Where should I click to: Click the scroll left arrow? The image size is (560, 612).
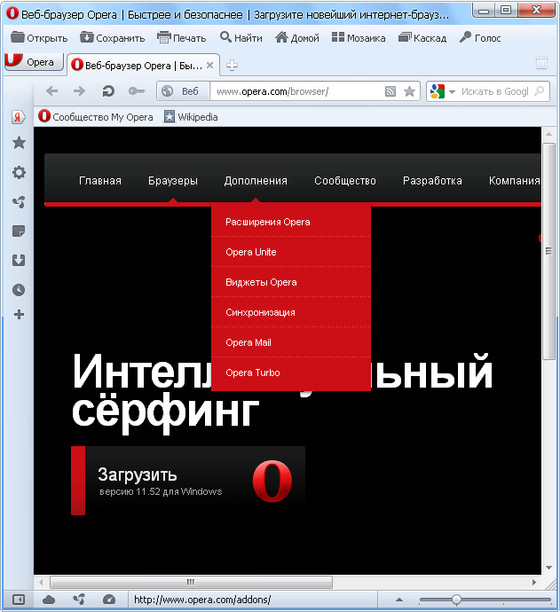point(41,582)
